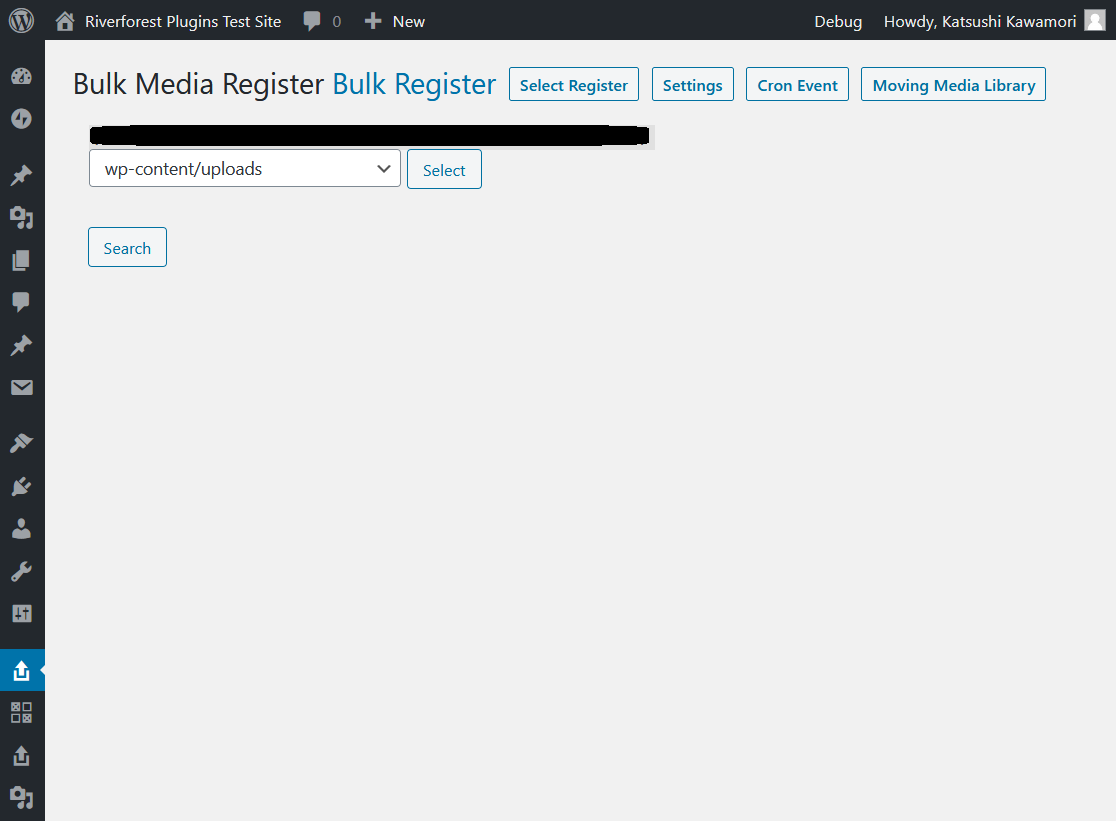This screenshot has height=821, width=1116.
Task: Open the pin icon directly above the Media icon
Action: click(21, 175)
